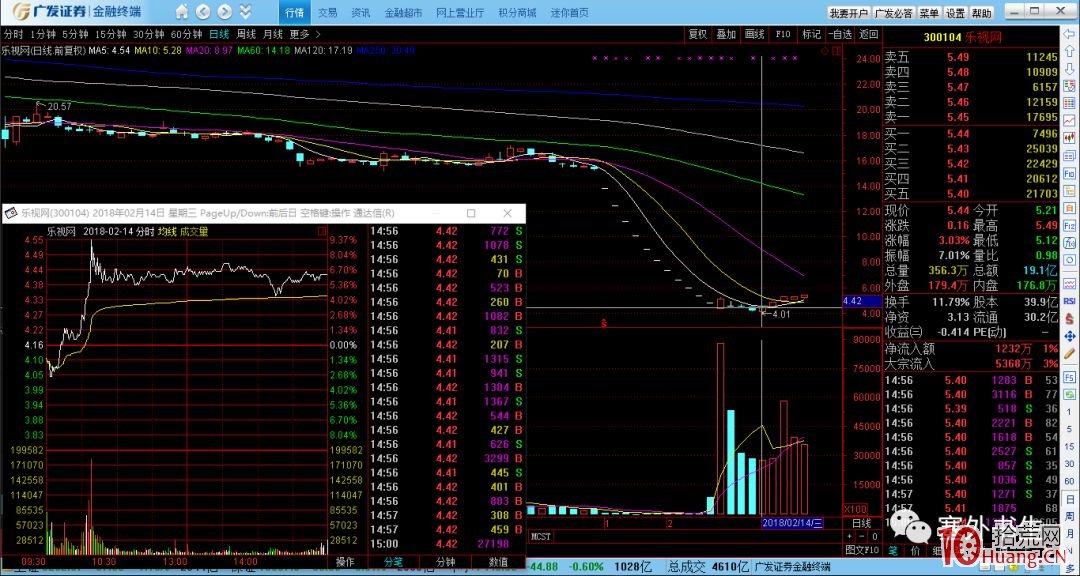
Task: Select the 价 tab in the quote panel
Action: [x=915, y=551]
